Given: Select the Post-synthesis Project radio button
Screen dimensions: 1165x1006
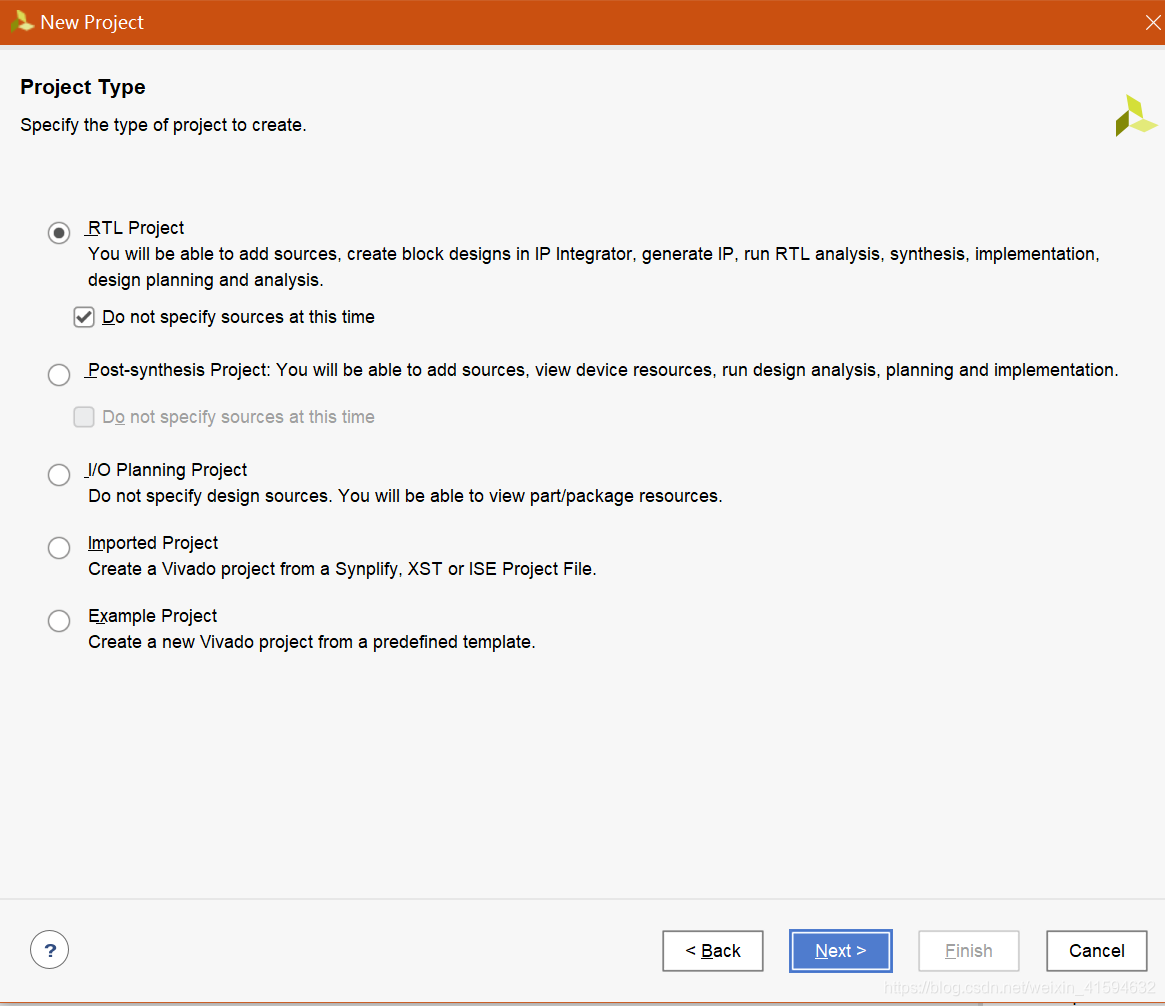Looking at the screenshot, I should click(x=59, y=374).
